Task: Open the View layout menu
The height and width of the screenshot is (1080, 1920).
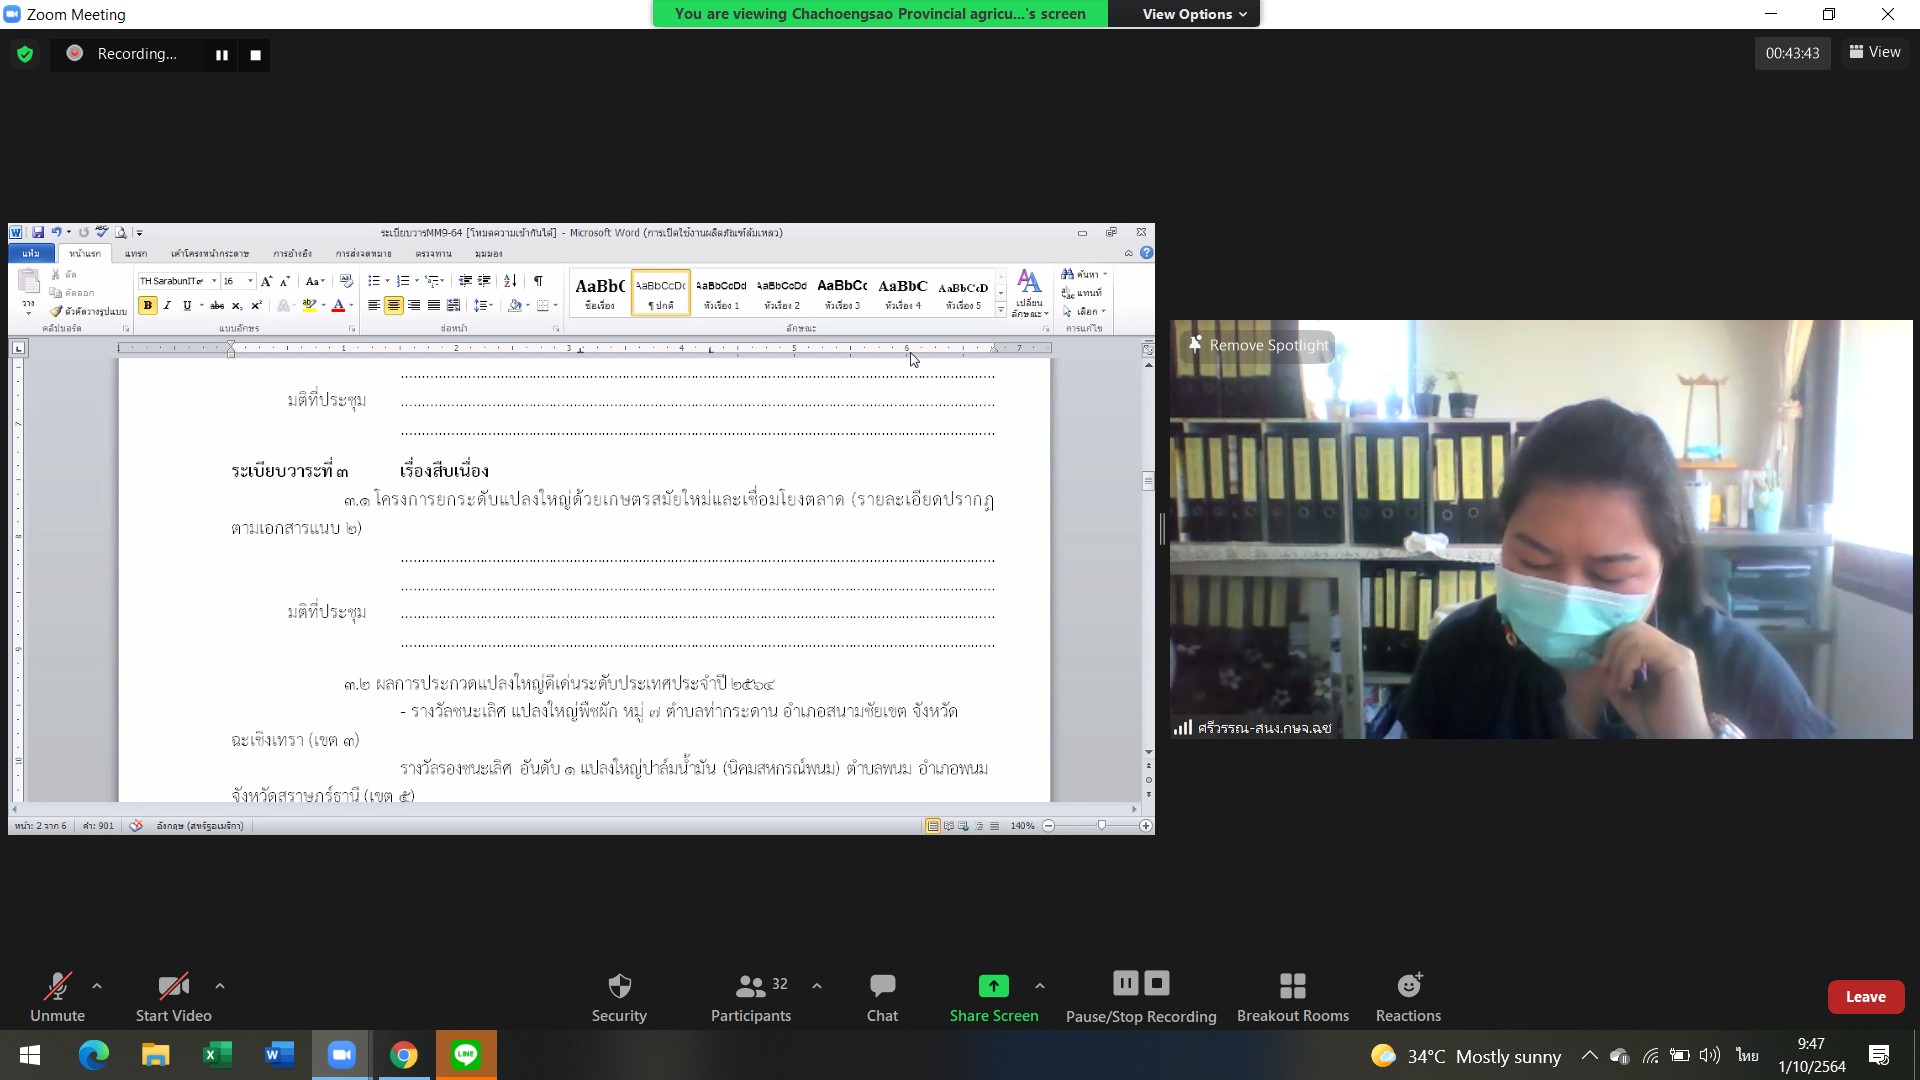Action: (1875, 52)
